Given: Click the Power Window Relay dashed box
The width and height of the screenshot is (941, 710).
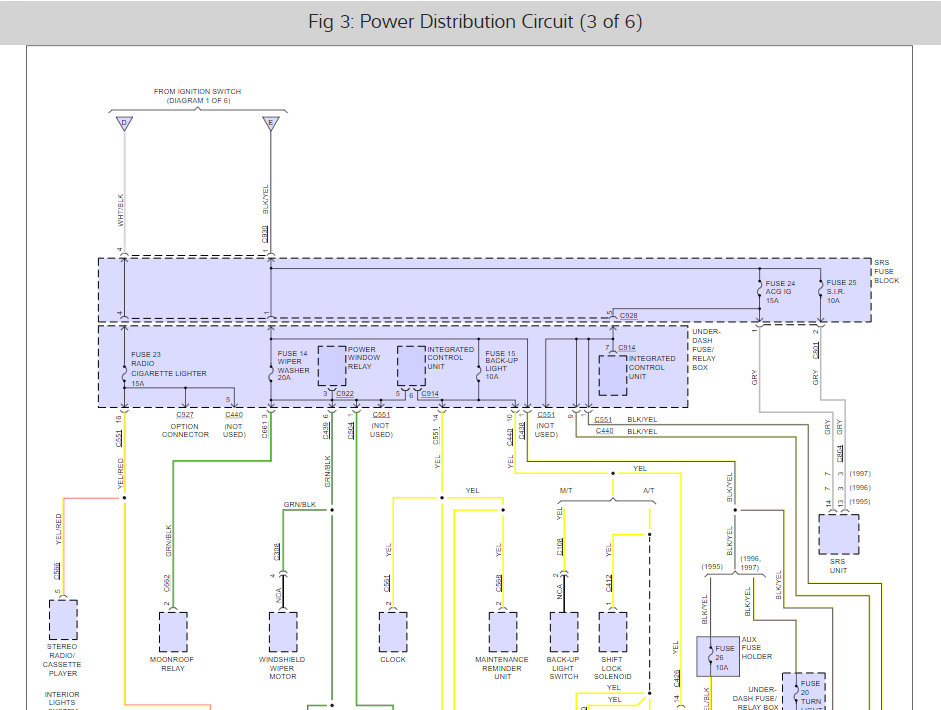Looking at the screenshot, I should [x=331, y=366].
